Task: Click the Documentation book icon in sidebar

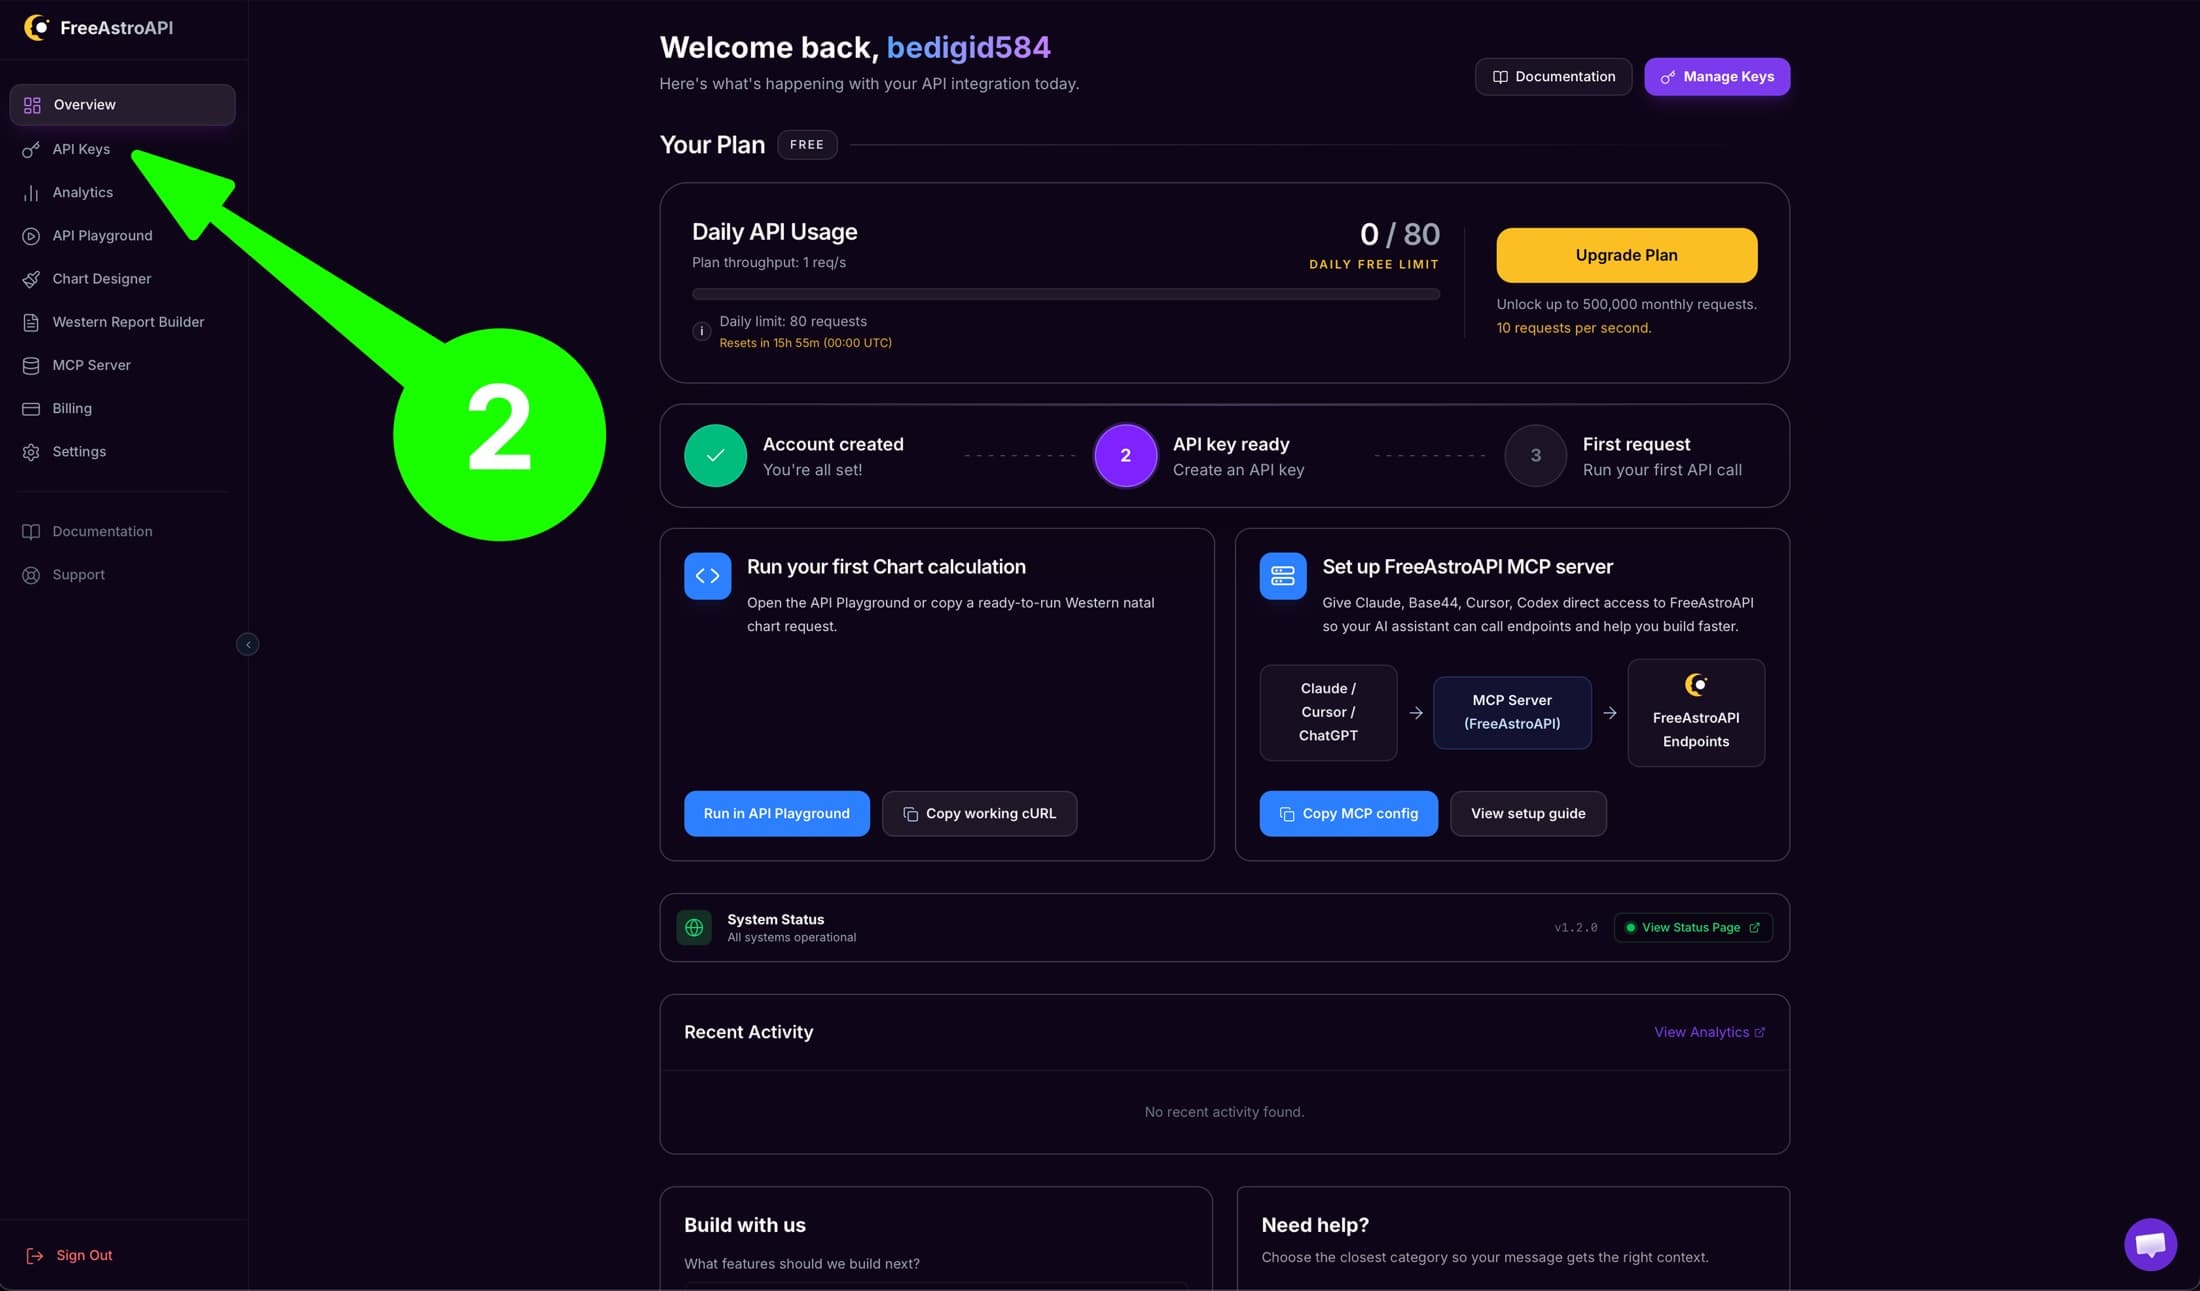Action: coord(31,532)
